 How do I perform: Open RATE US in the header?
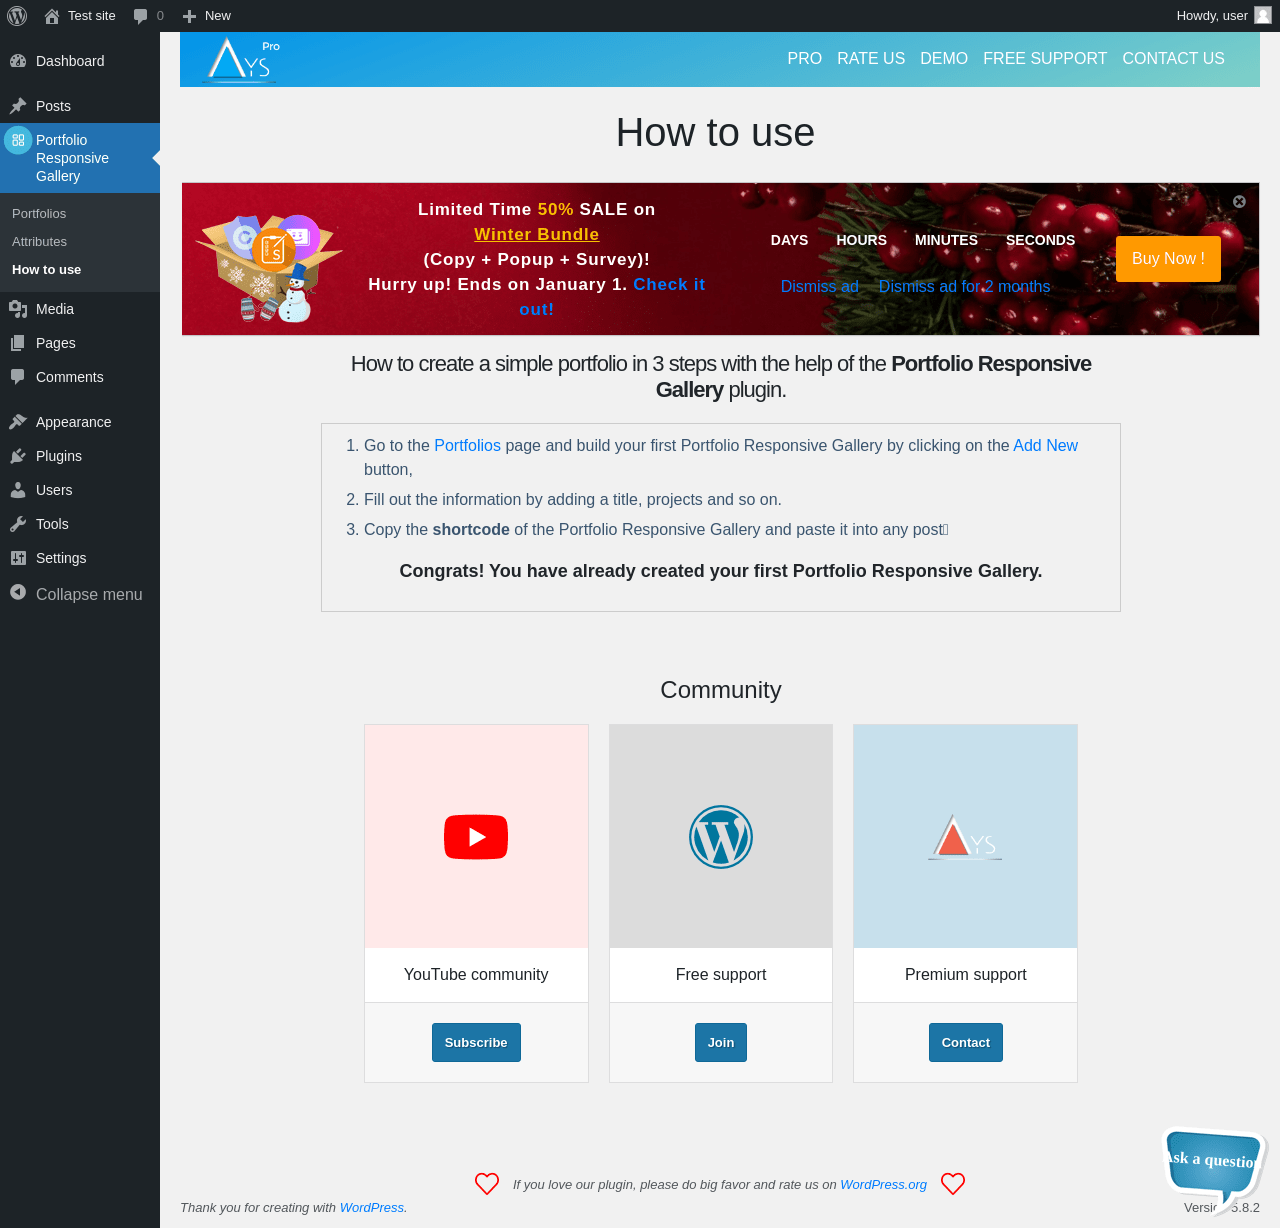point(871,59)
